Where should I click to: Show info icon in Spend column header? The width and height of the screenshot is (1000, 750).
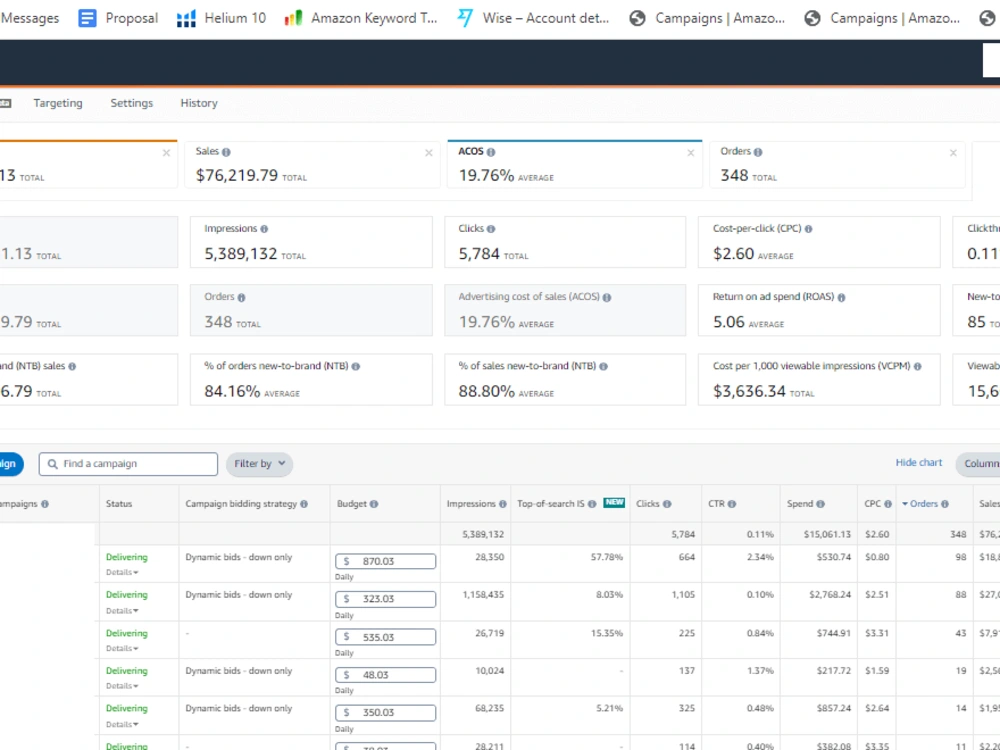point(821,504)
